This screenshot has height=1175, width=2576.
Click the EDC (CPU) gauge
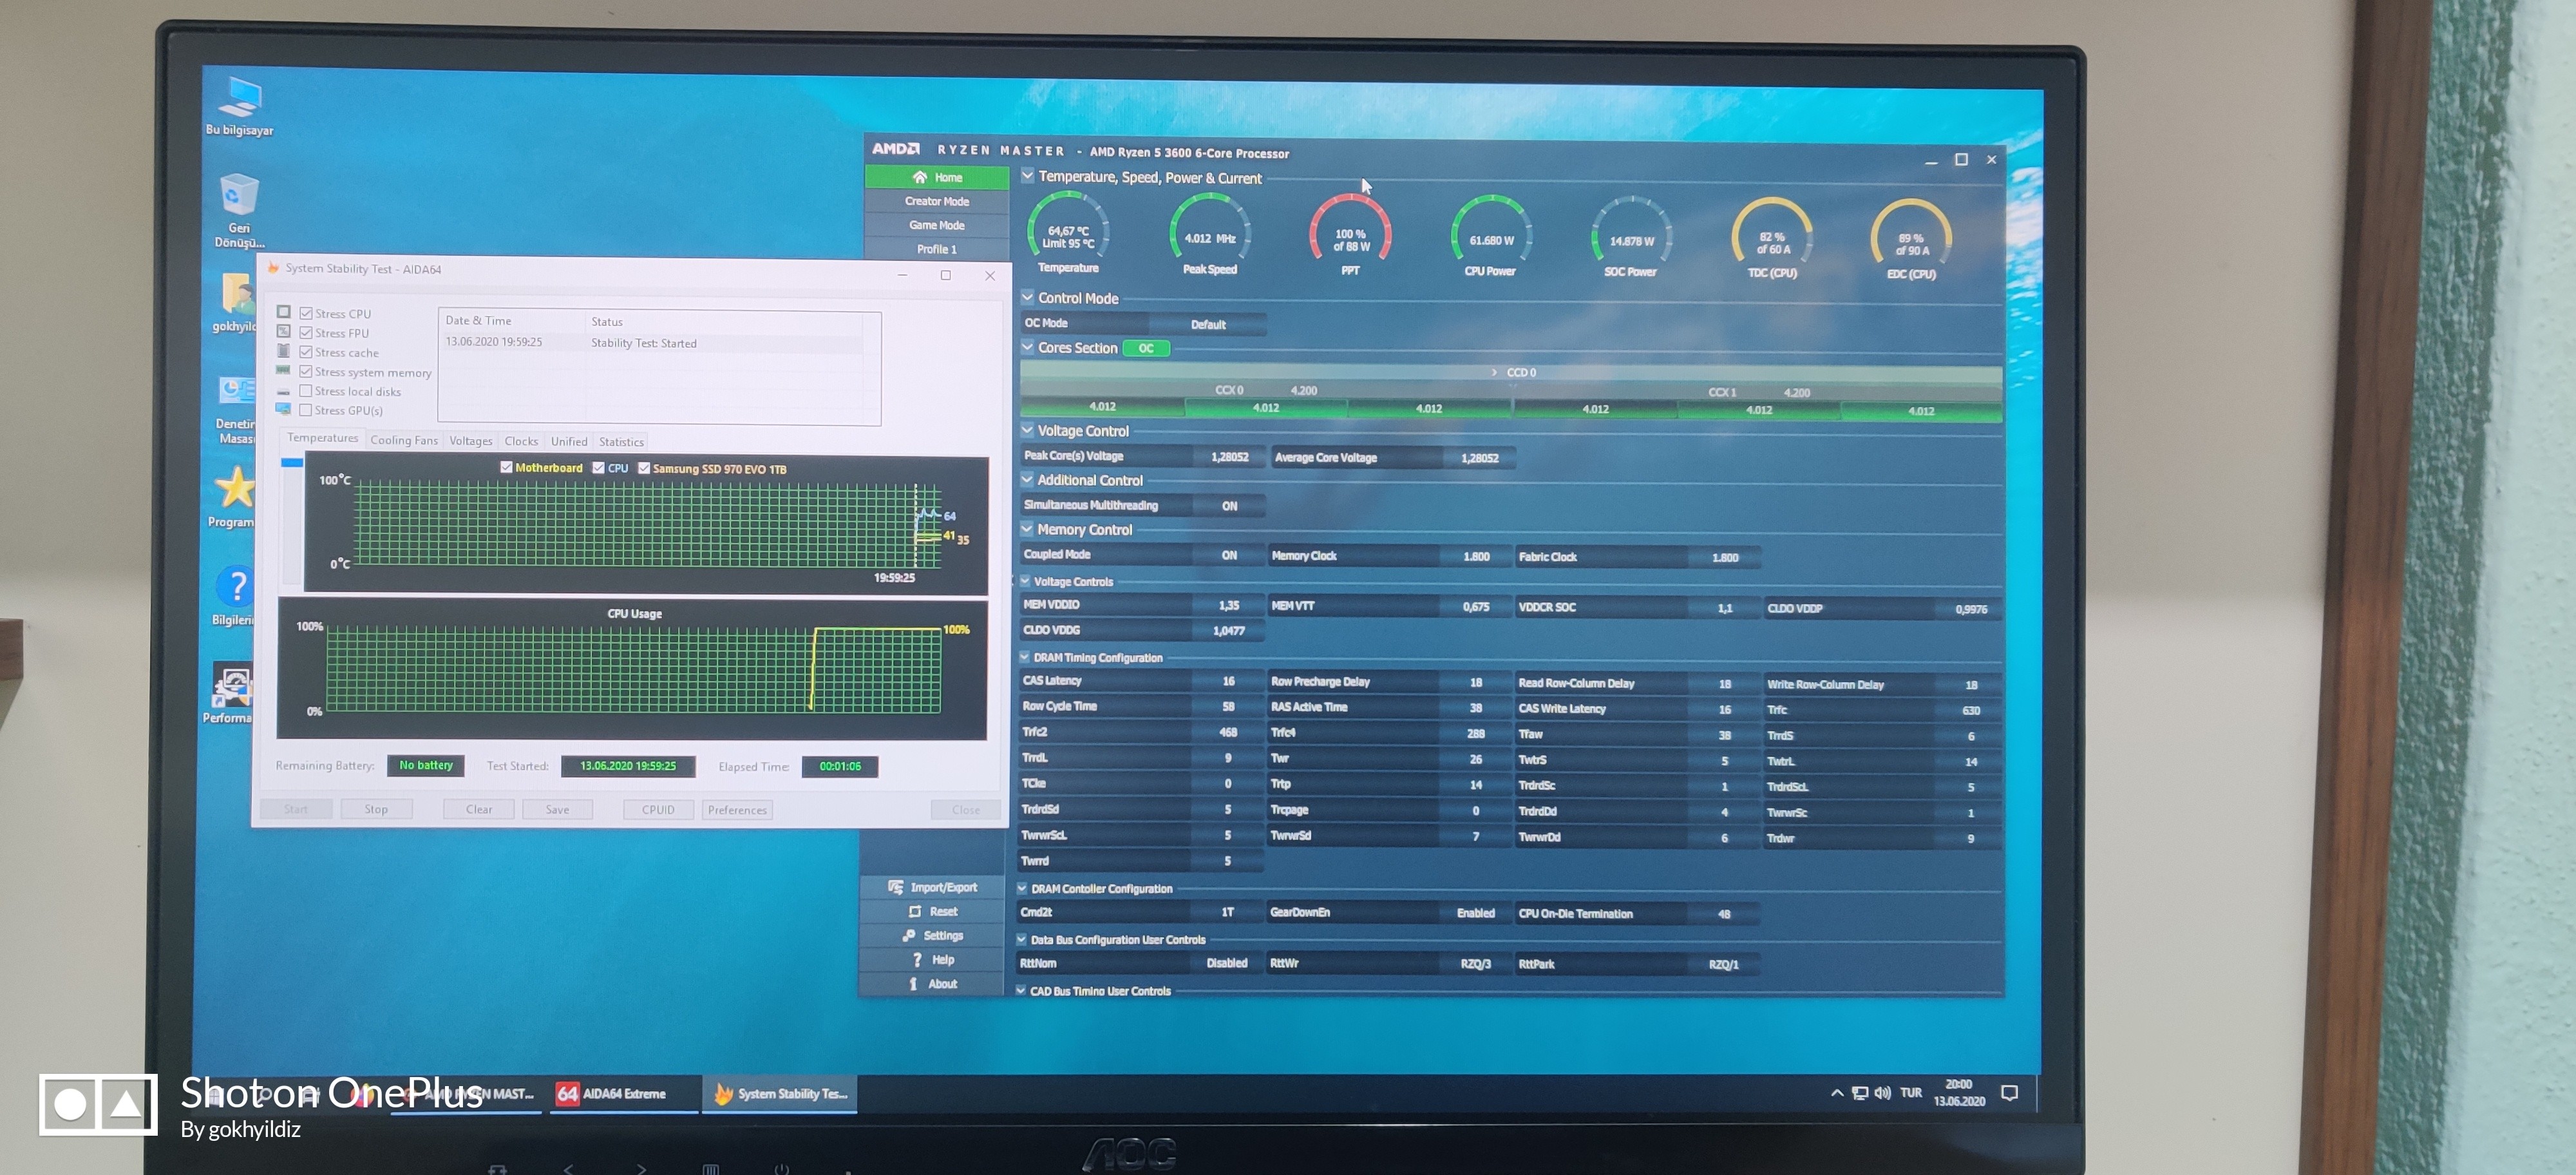(1911, 240)
